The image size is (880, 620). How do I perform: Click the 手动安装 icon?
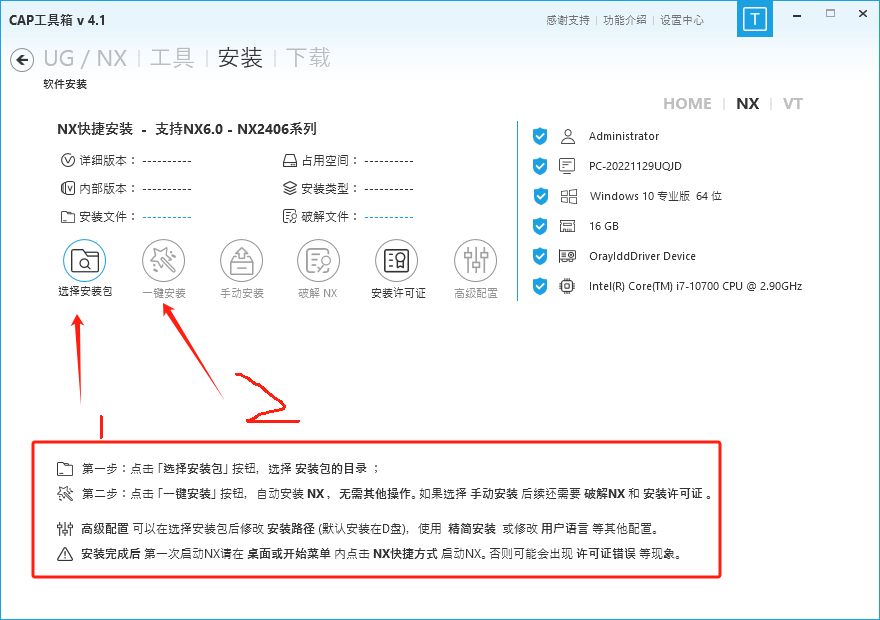pyautogui.click(x=241, y=261)
